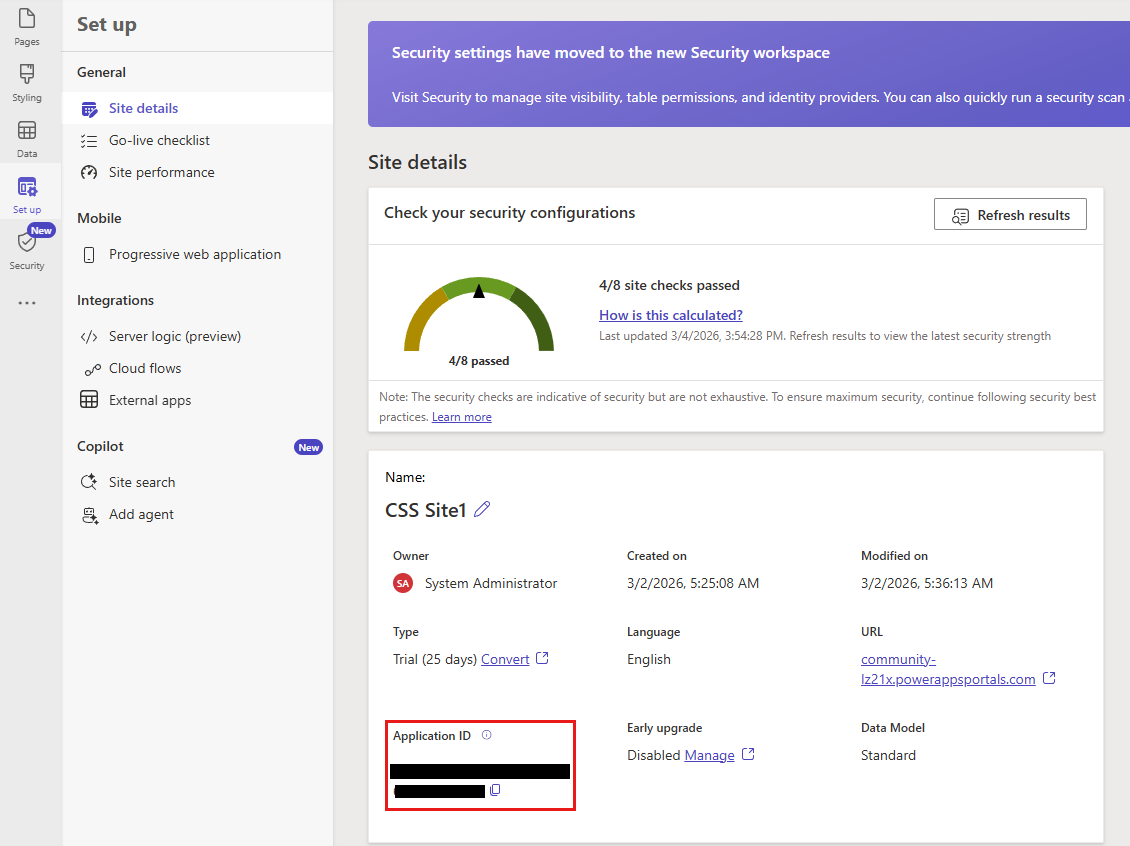Screen dimensions: 1130x846
Task: Open the more options ellipsis in rail
Action: [x=27, y=303]
